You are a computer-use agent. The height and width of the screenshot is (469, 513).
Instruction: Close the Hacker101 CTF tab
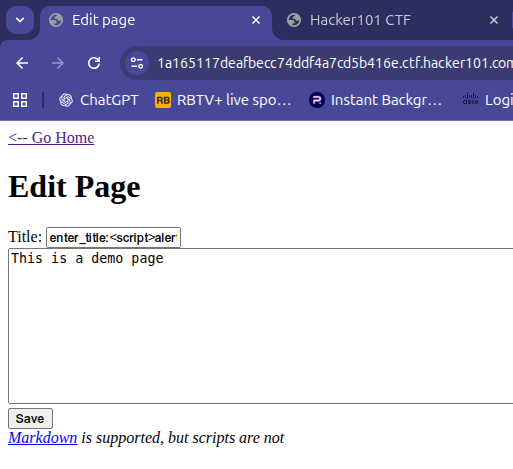click(x=494, y=21)
